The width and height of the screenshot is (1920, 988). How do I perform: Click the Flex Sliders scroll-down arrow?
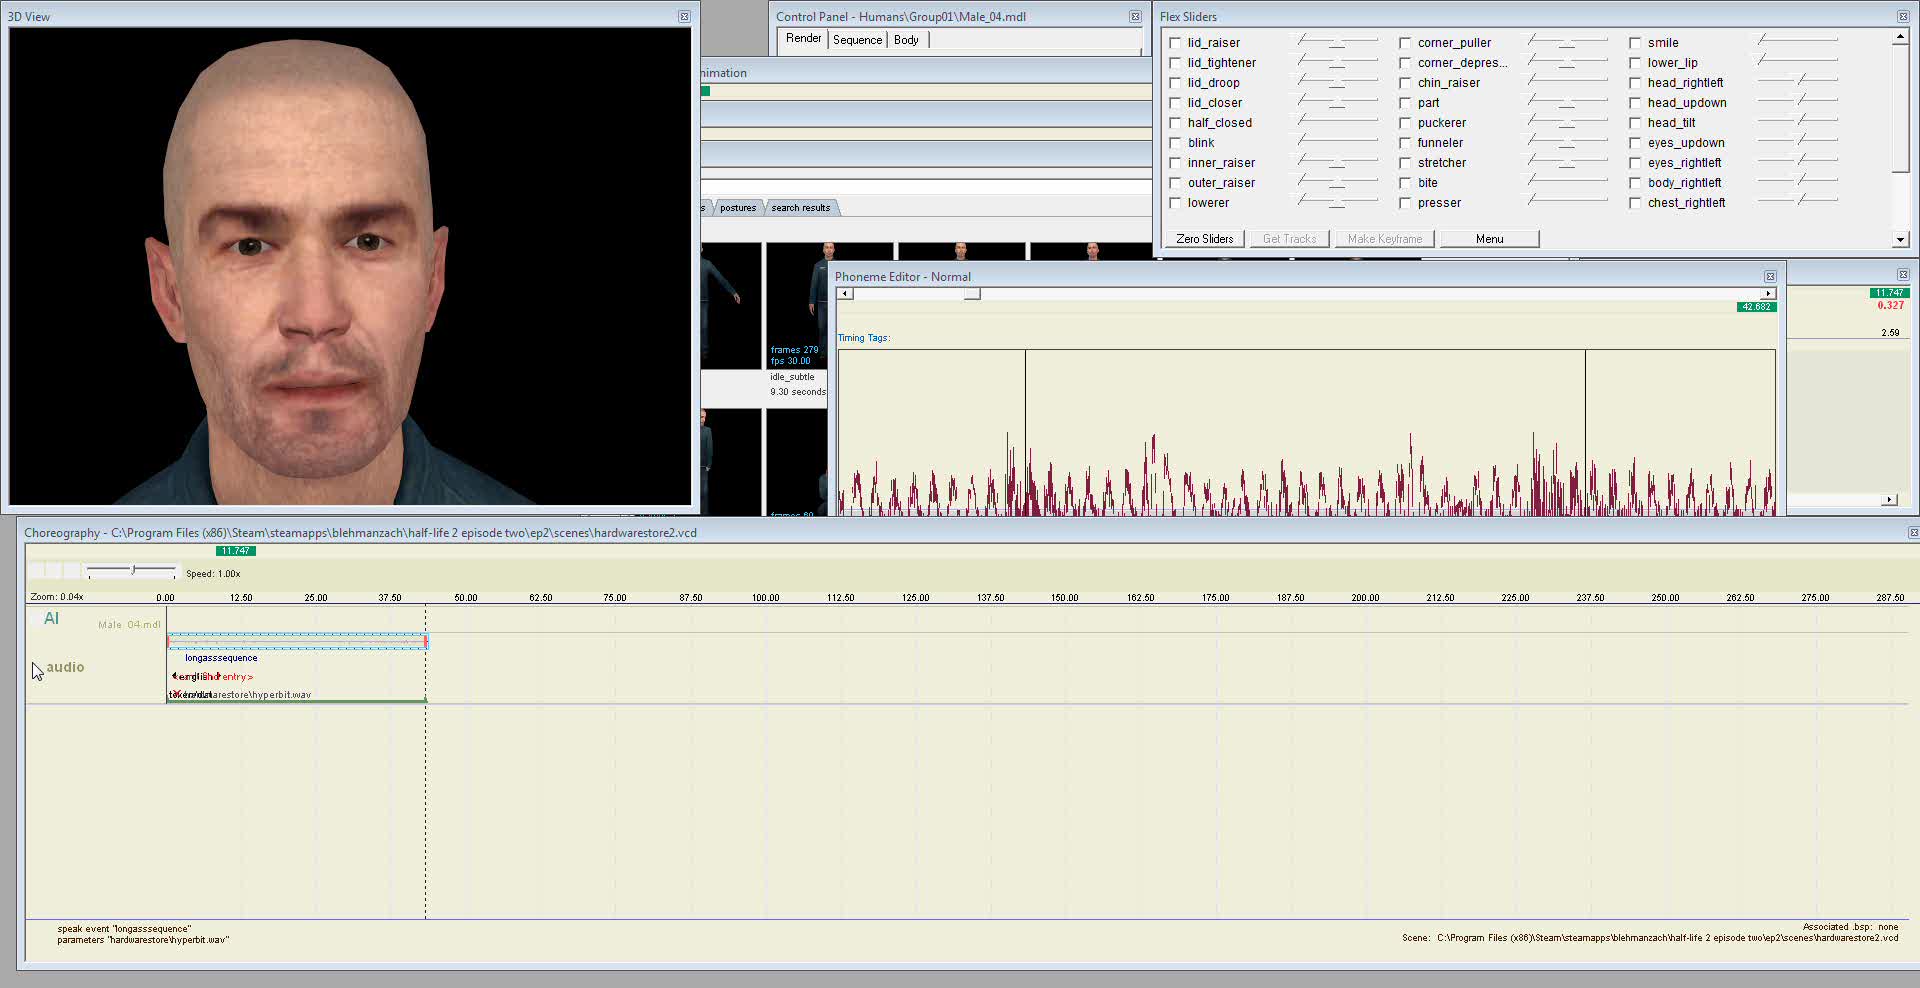pos(1900,240)
